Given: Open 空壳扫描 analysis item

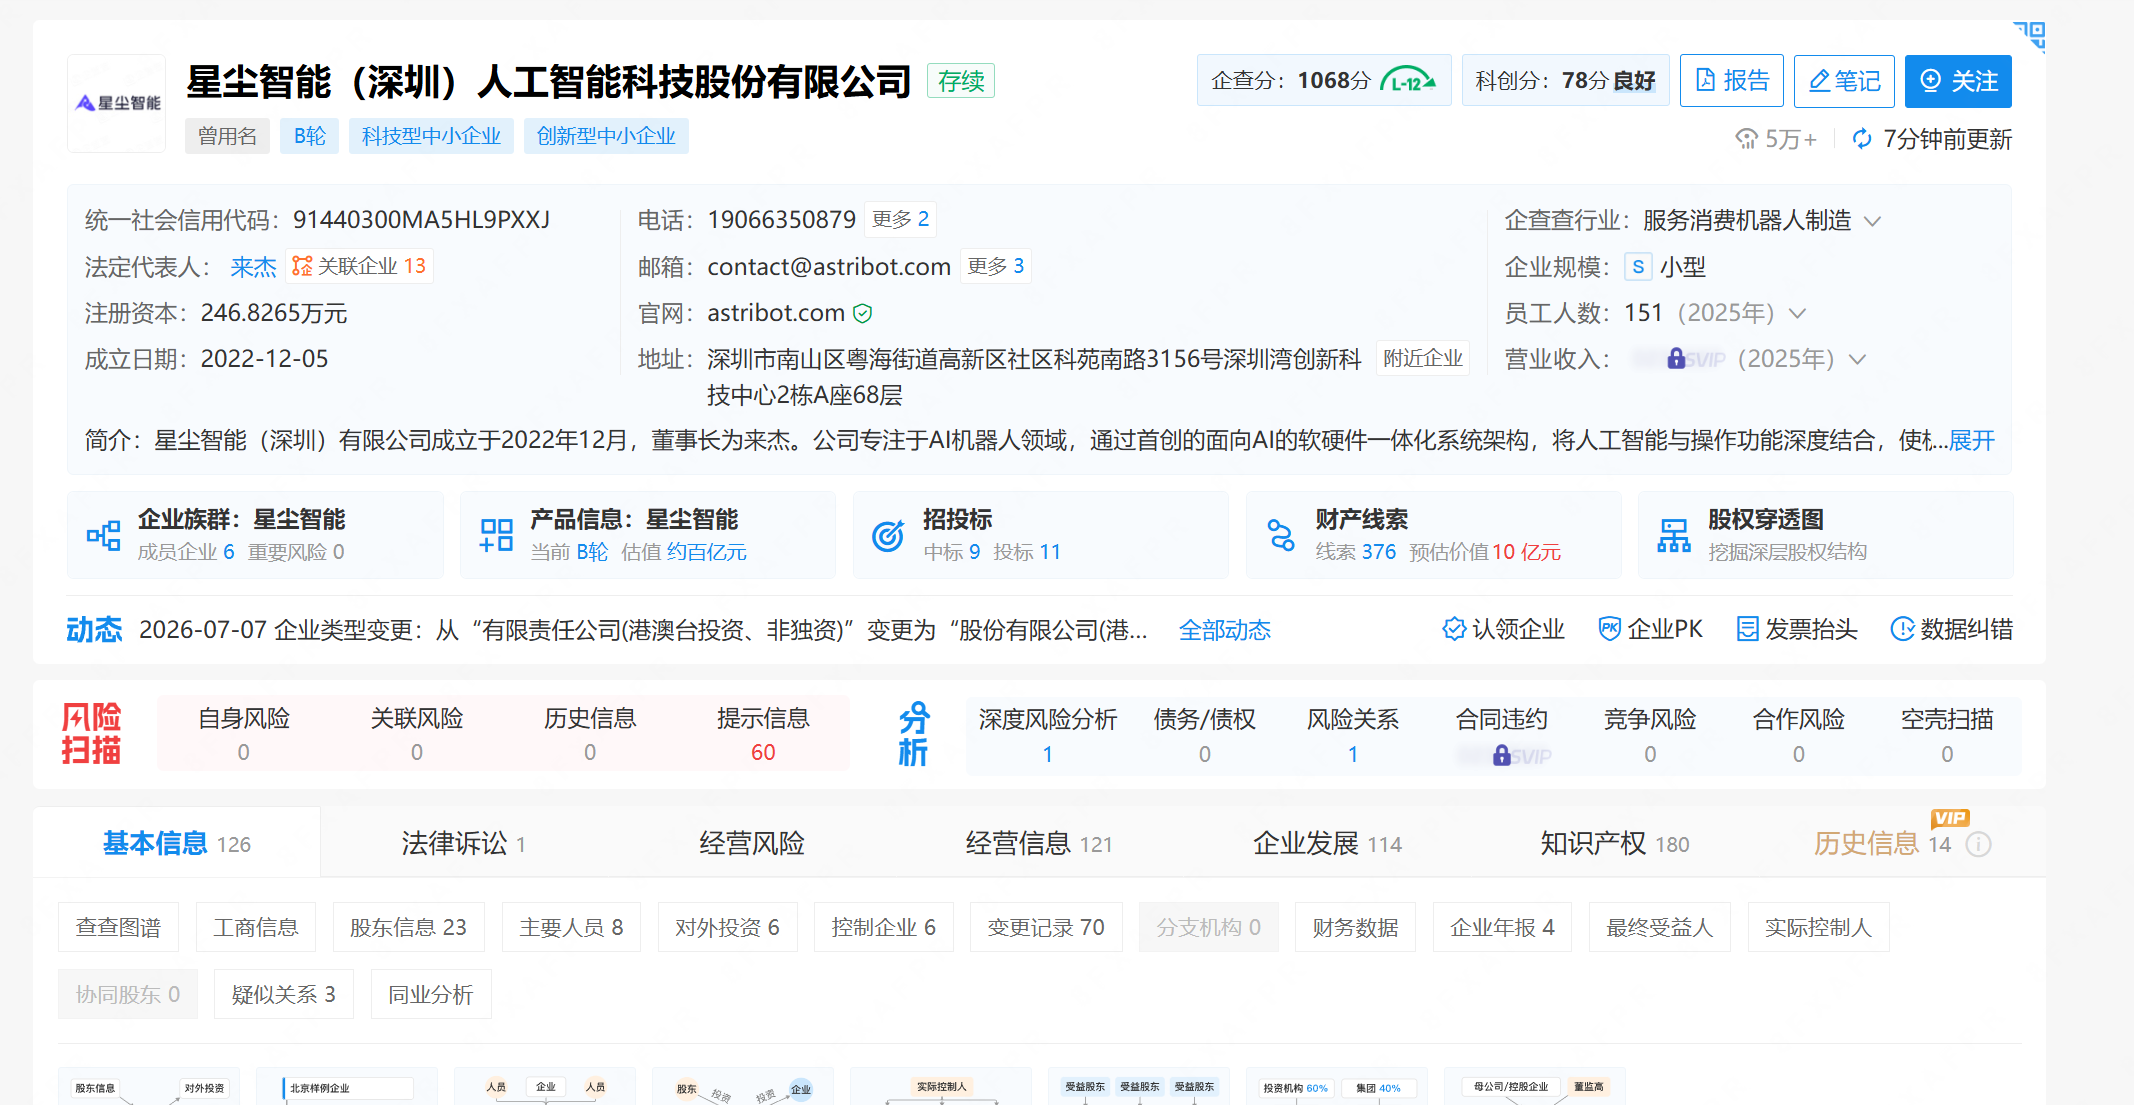Looking at the screenshot, I should pyautogui.click(x=1947, y=736).
